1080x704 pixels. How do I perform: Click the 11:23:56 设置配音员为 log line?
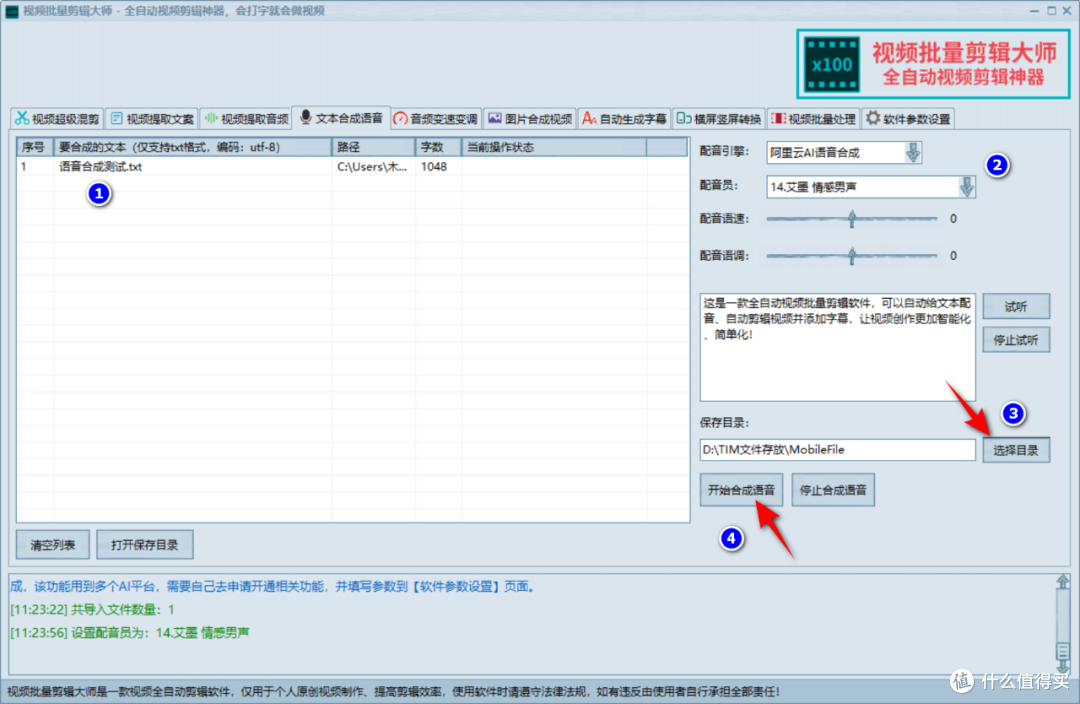(x=129, y=632)
